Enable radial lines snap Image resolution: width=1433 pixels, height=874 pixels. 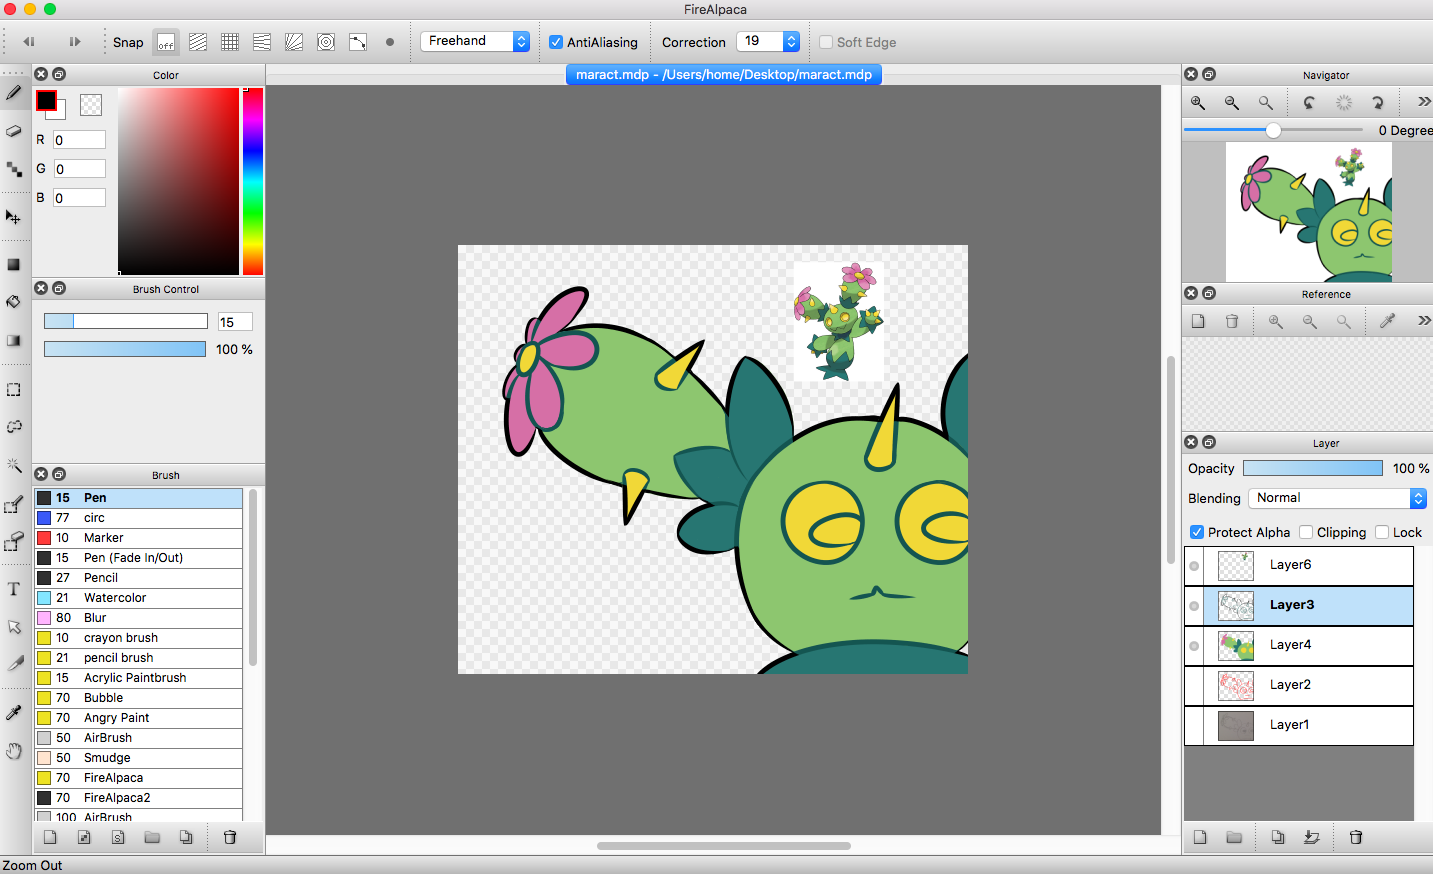pyautogui.click(x=294, y=42)
